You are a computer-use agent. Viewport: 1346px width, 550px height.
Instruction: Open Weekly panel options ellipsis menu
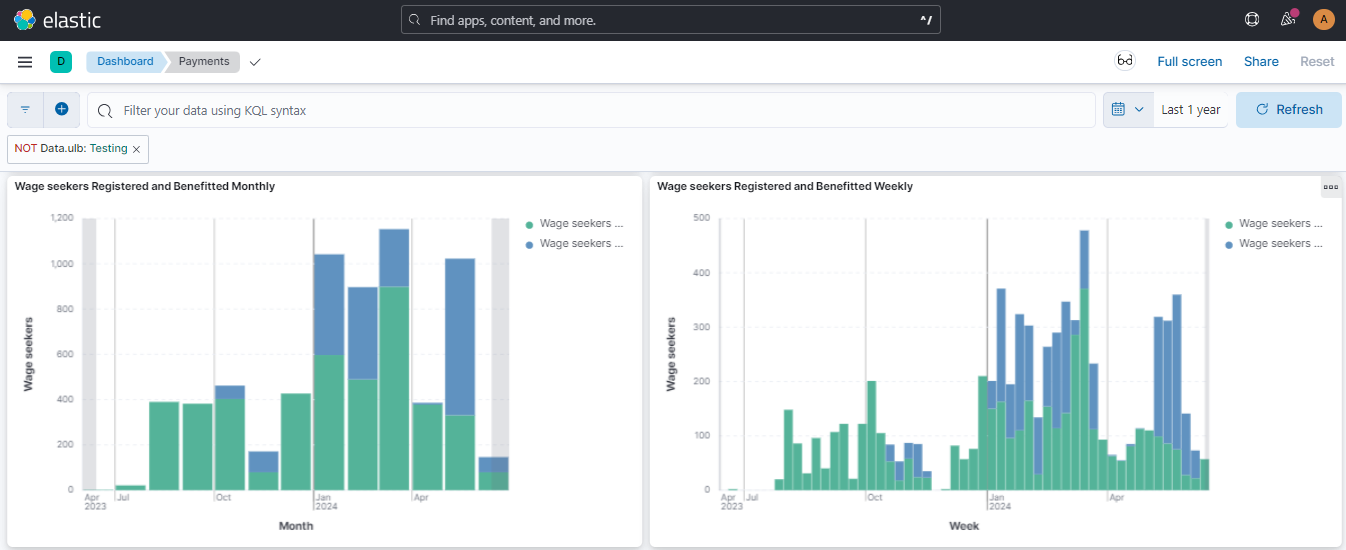click(1331, 187)
